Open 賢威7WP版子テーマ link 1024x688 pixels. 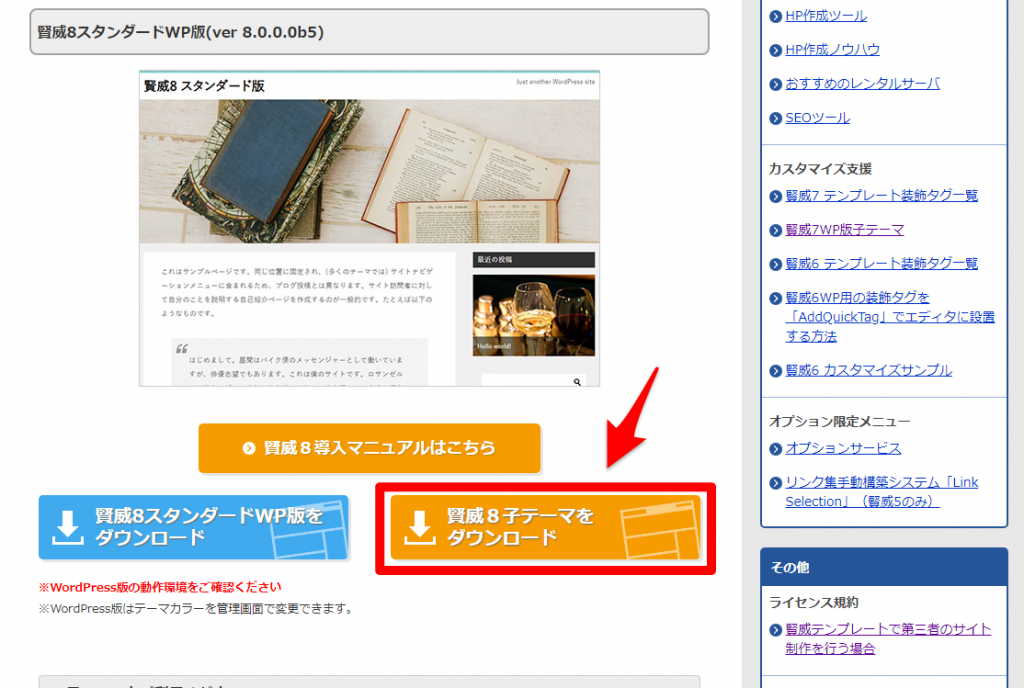844,229
